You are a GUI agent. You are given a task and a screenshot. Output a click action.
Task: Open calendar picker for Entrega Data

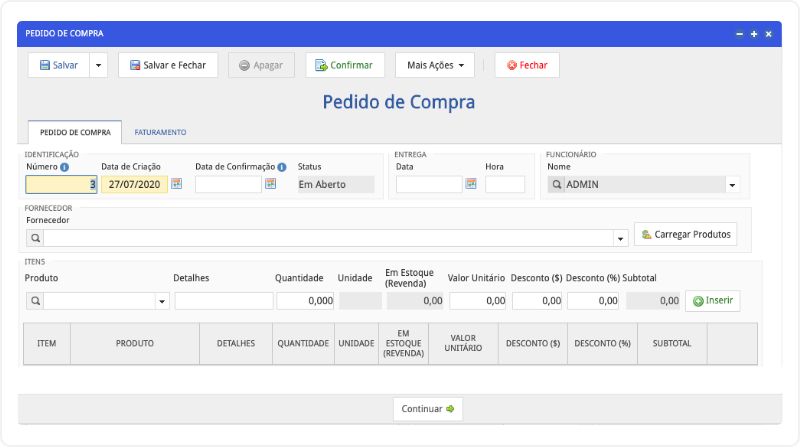pyautogui.click(x=471, y=184)
